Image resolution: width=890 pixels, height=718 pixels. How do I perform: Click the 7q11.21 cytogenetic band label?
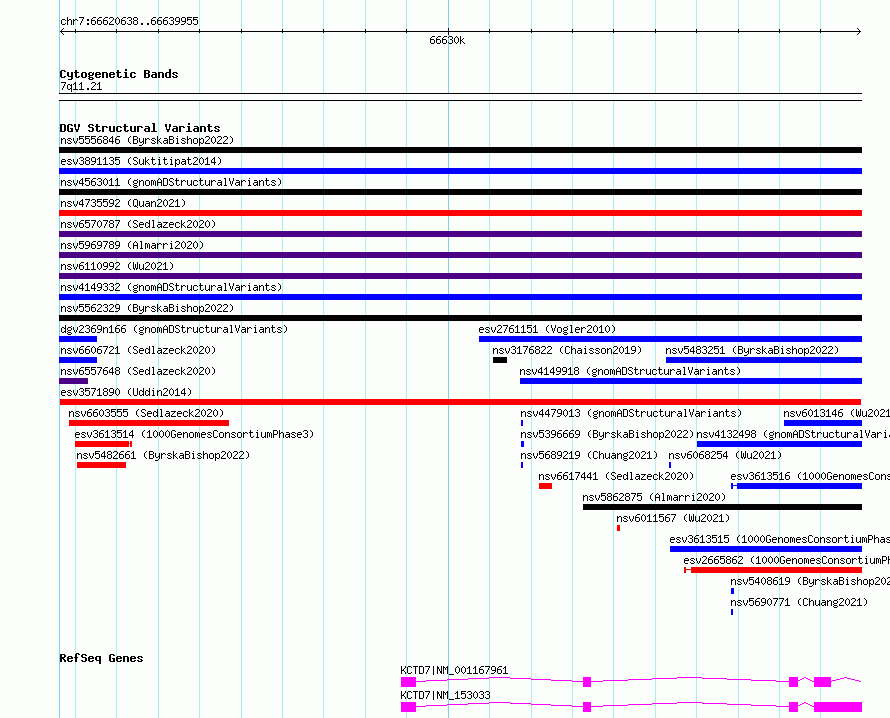pos(81,86)
